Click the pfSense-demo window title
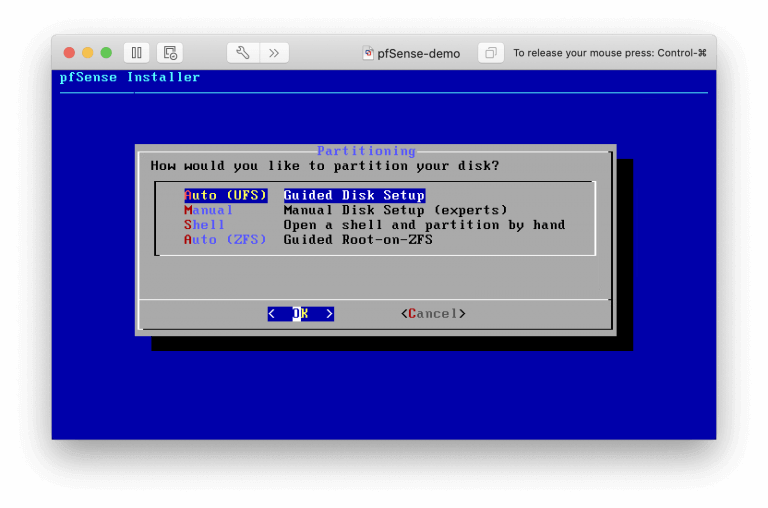The width and height of the screenshot is (768, 508). click(419, 53)
